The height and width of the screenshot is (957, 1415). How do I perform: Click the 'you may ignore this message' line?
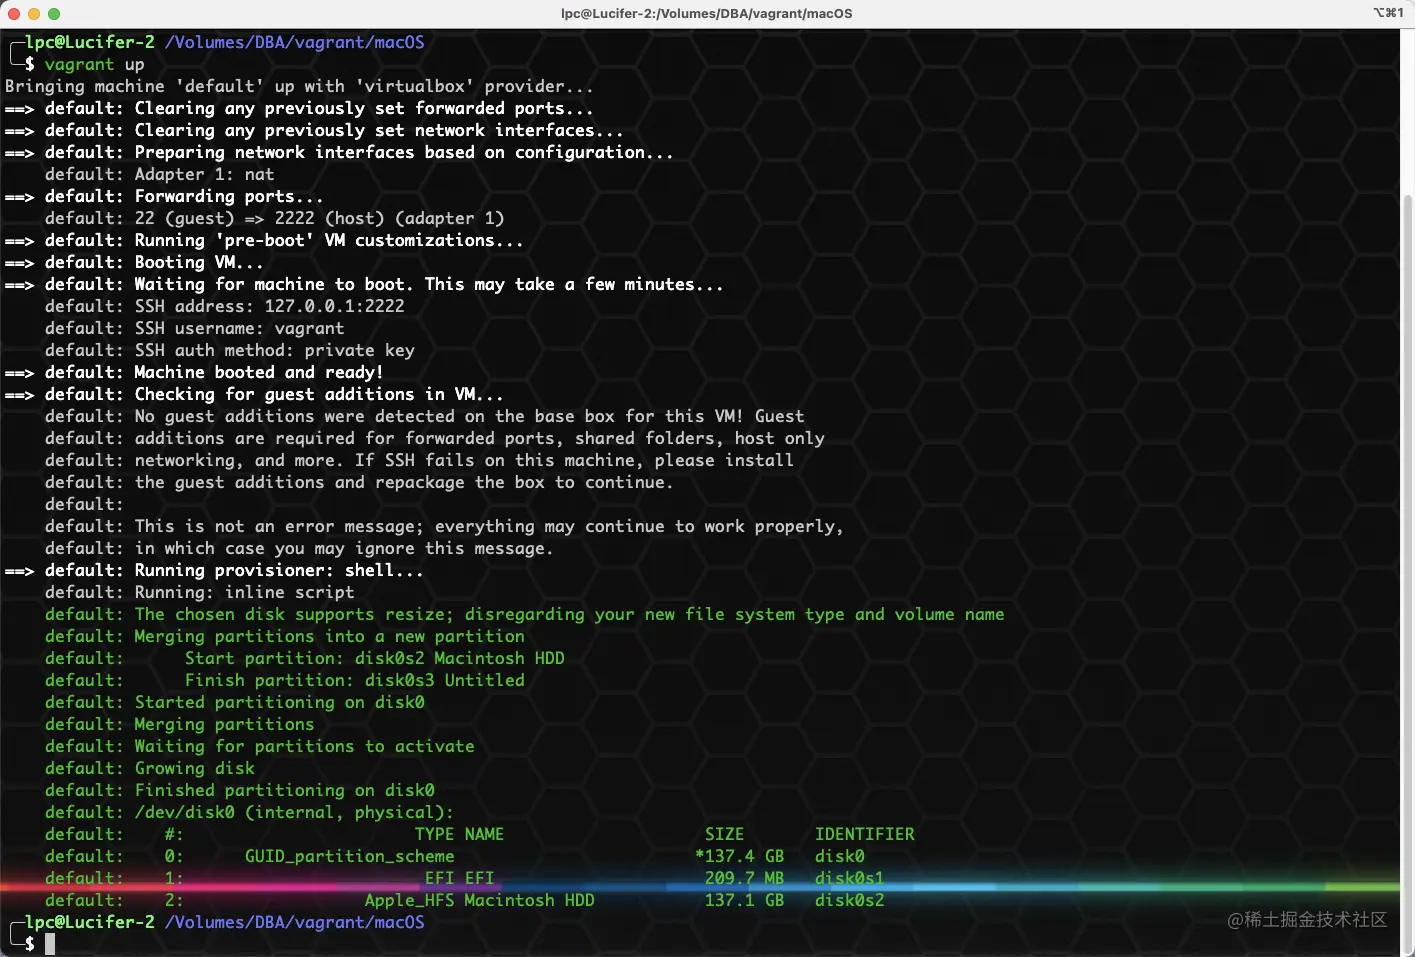(x=299, y=549)
